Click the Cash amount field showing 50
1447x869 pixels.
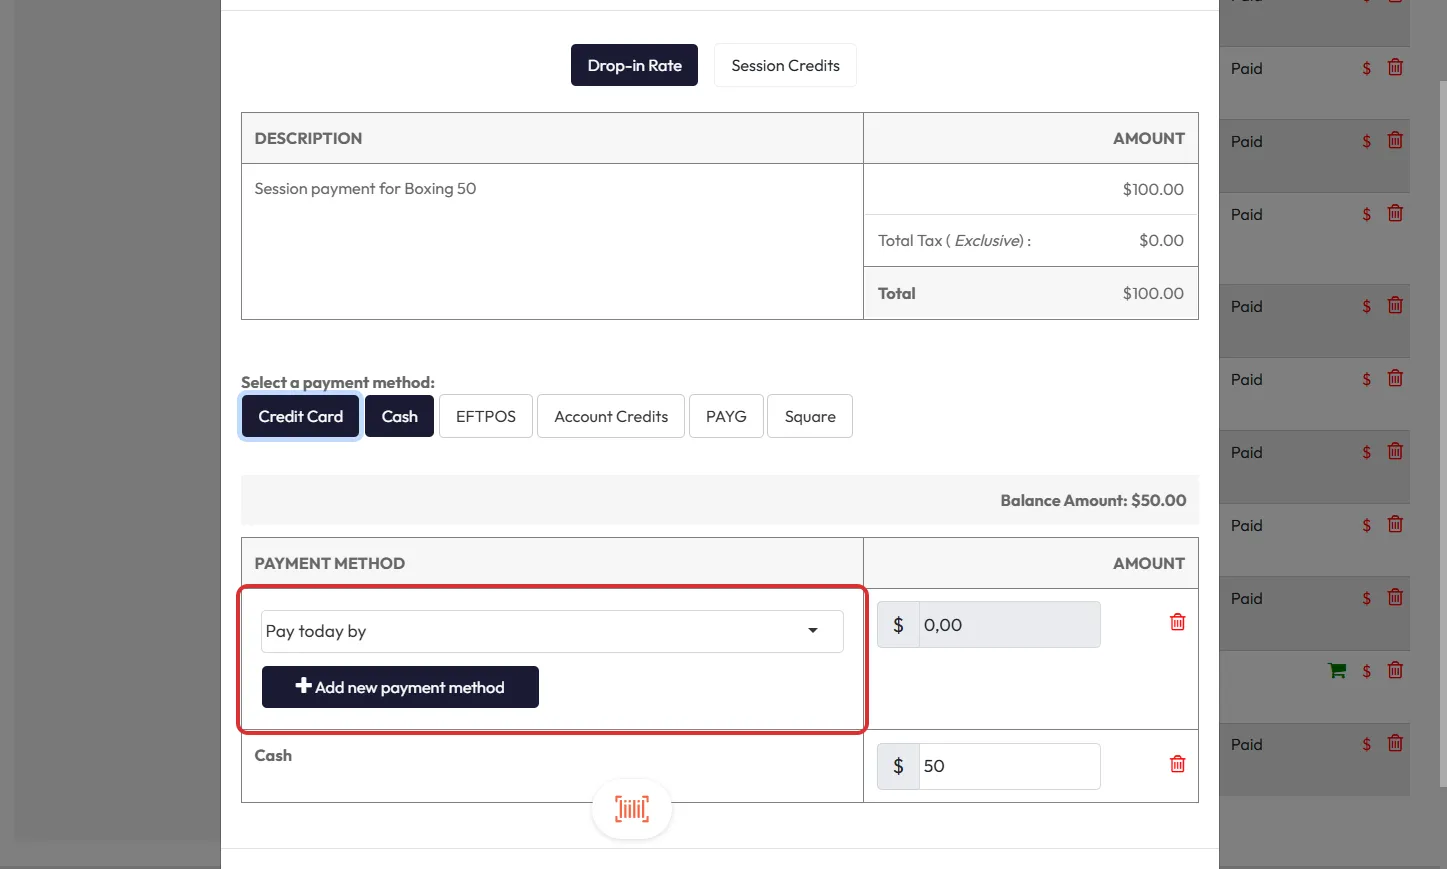pyautogui.click(x=1007, y=766)
